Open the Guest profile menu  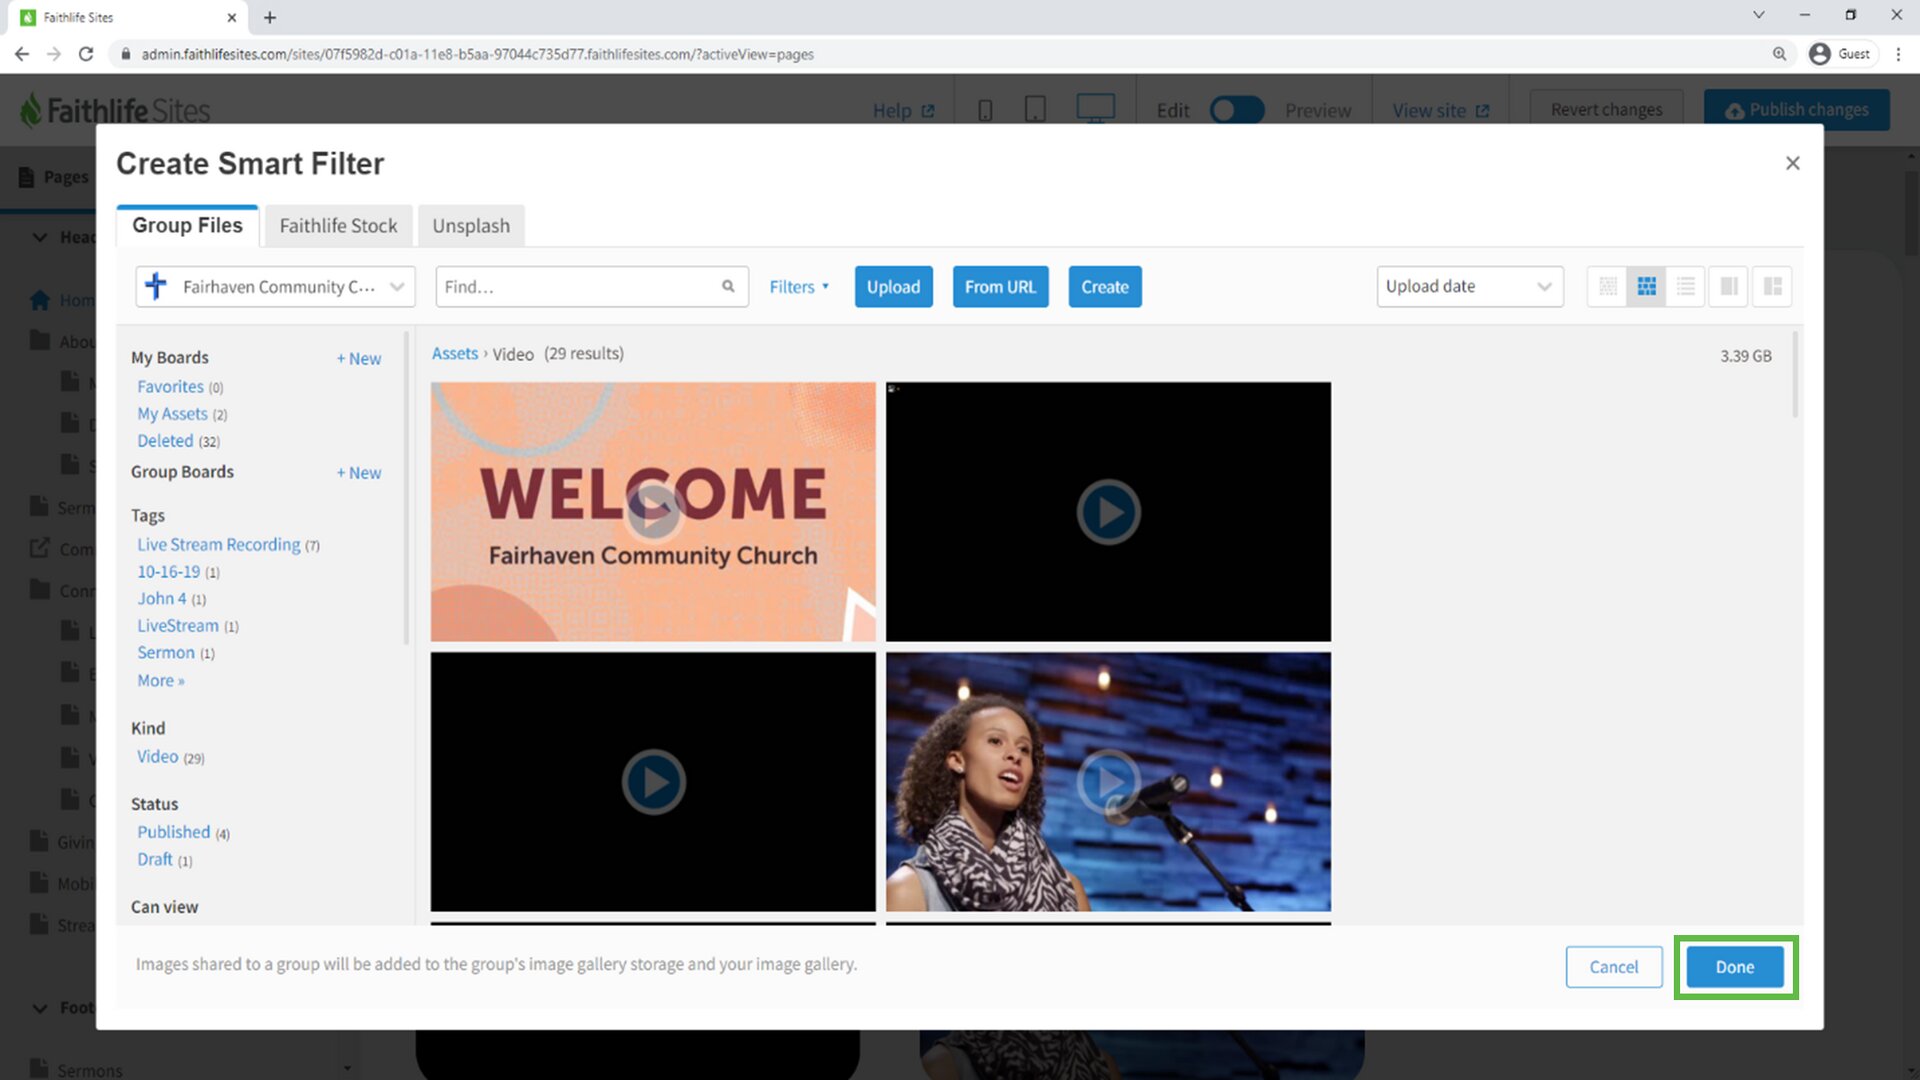tap(1841, 54)
